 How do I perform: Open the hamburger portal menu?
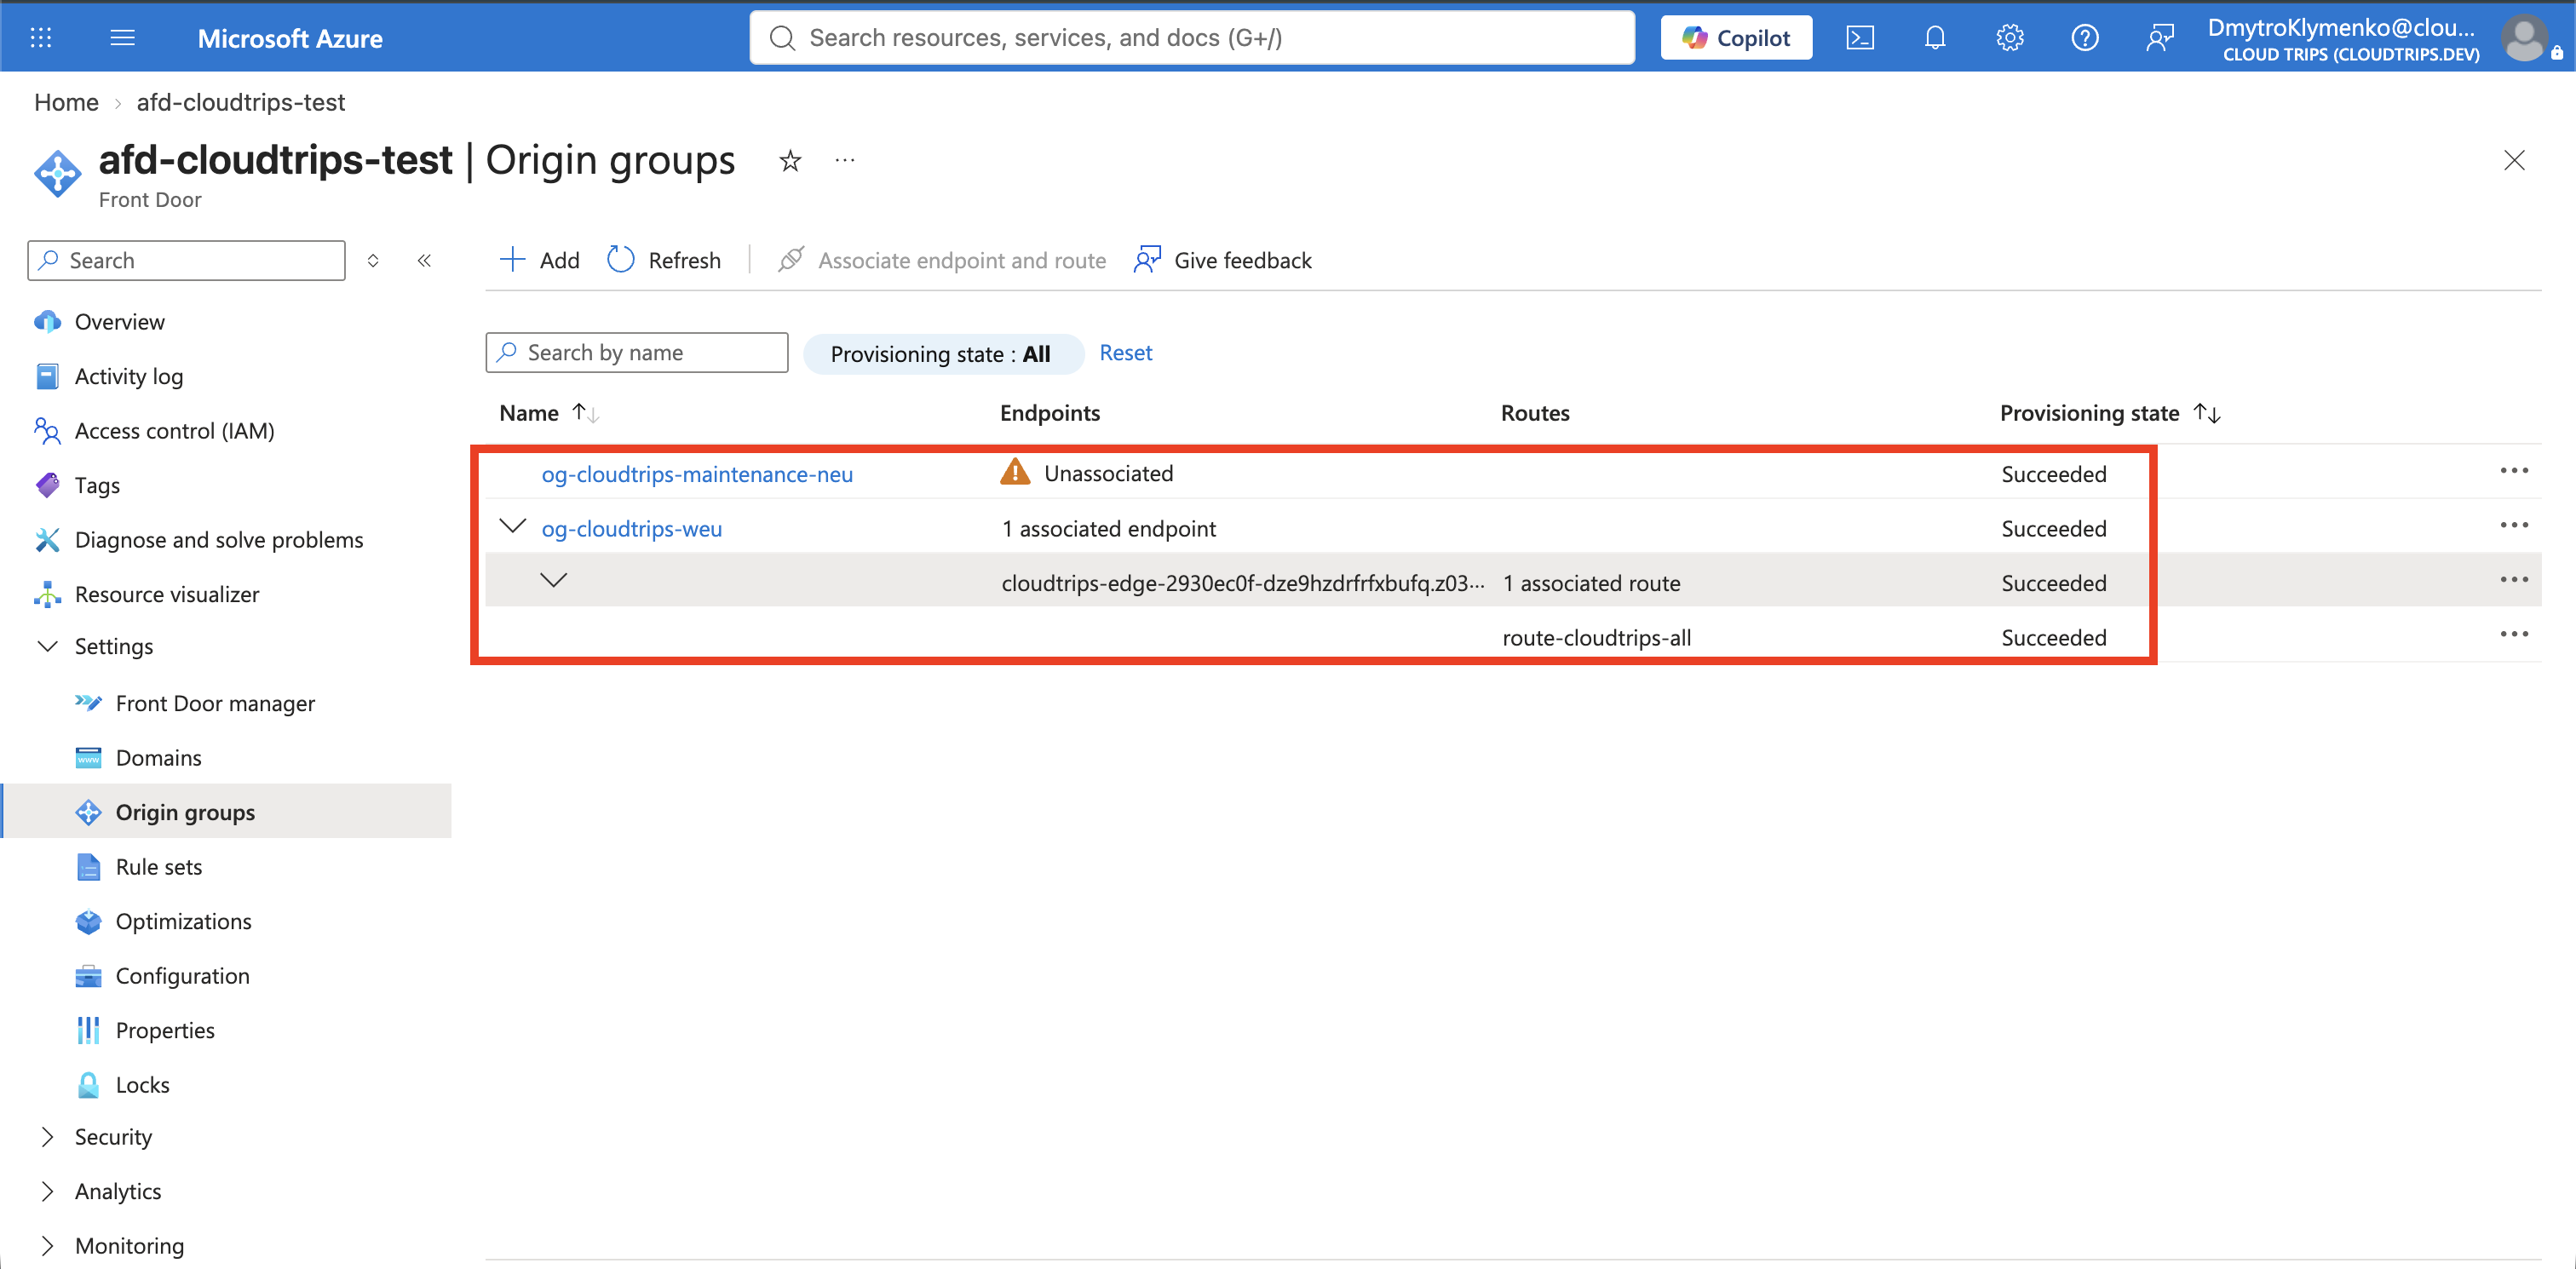tap(122, 38)
